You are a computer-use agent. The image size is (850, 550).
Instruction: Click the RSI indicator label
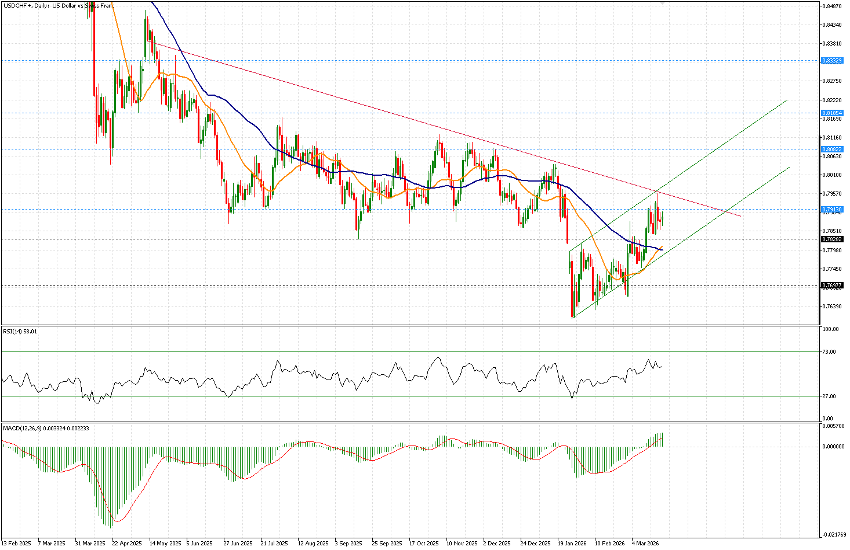20,330
